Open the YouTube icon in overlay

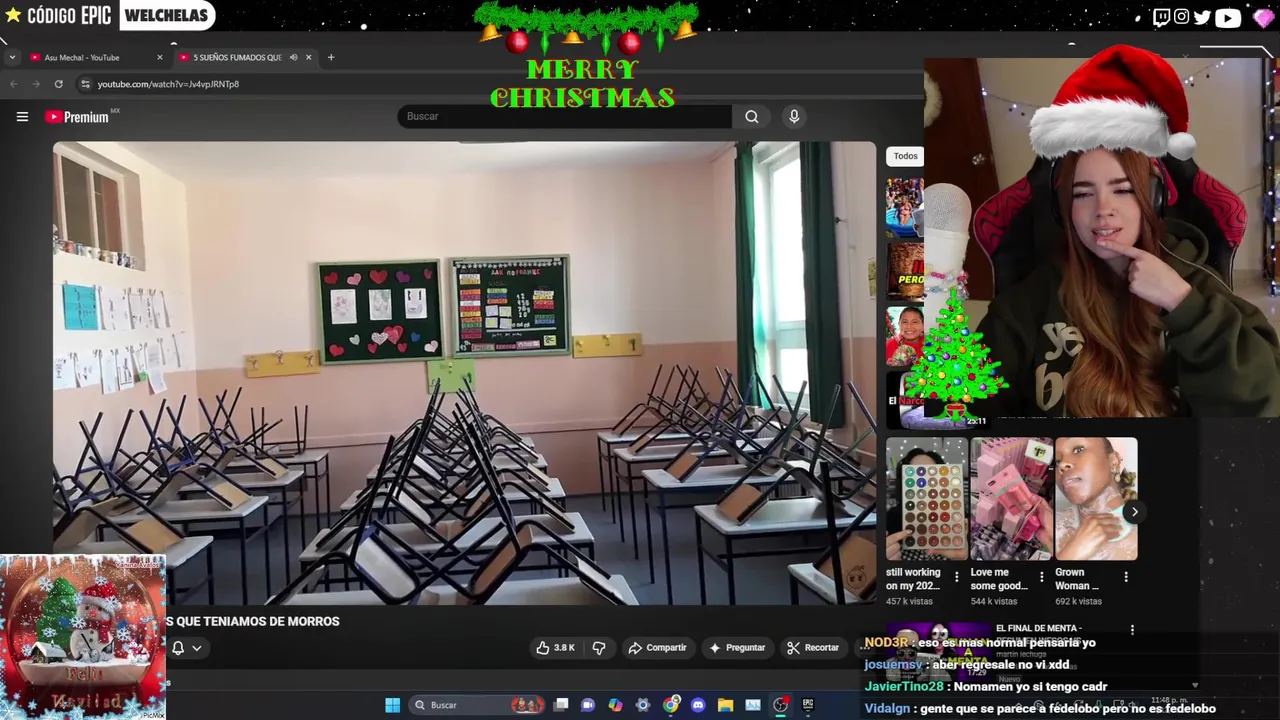tap(1228, 17)
